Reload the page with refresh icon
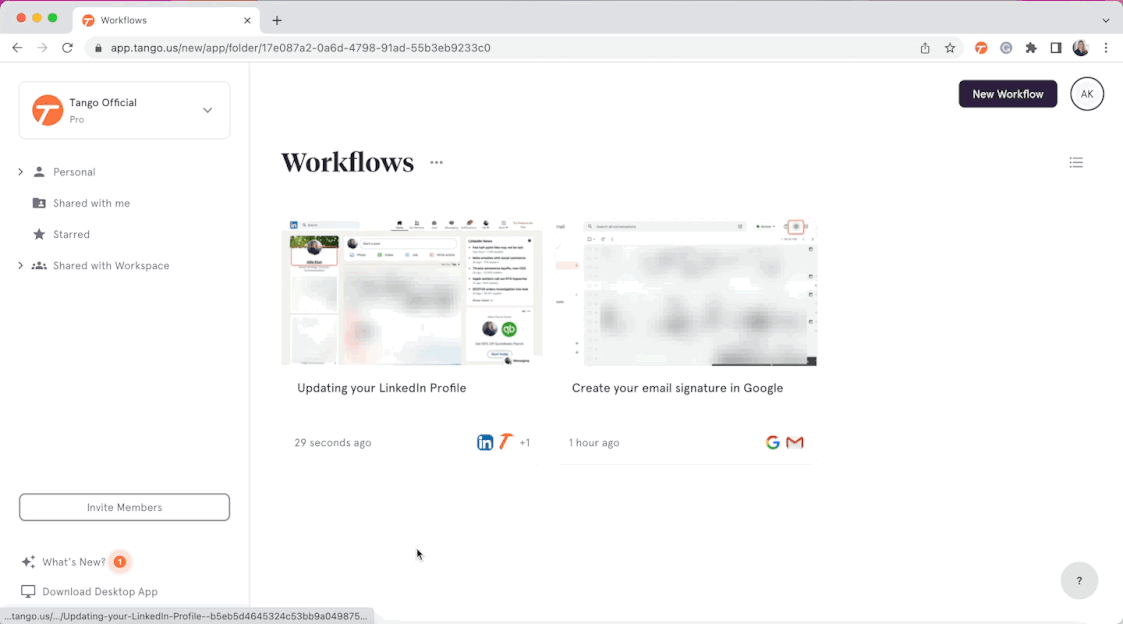The image size is (1123, 624). point(67,48)
